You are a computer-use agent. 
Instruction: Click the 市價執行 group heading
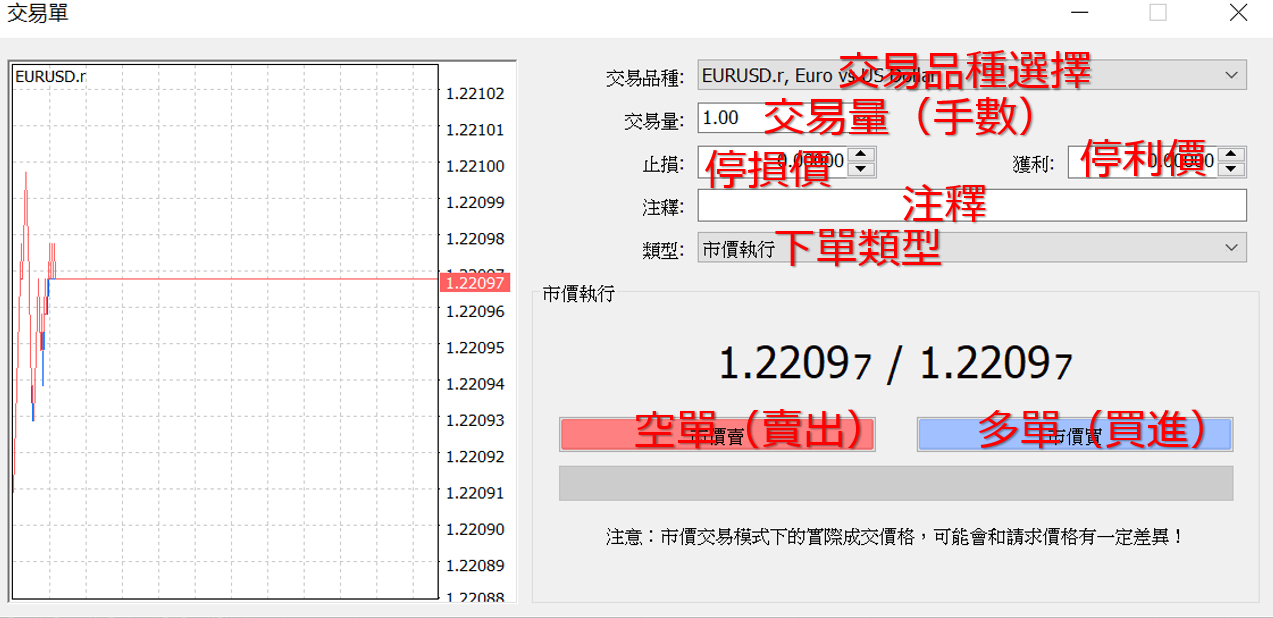tap(578, 293)
